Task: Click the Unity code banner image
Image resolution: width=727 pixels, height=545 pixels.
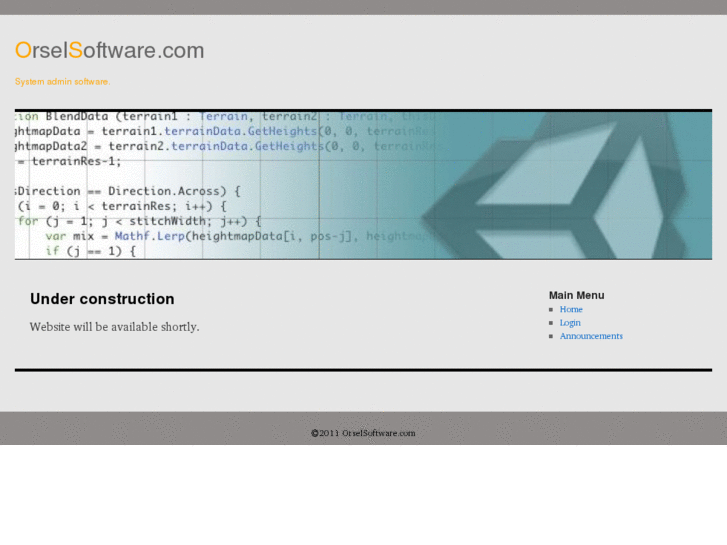Action: [x=364, y=185]
